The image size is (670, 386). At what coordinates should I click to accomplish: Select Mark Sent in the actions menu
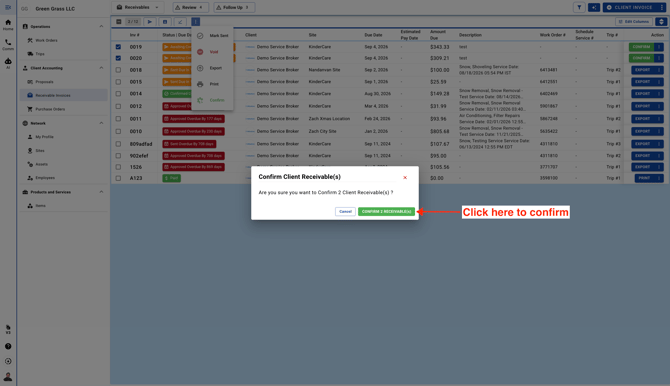(213, 36)
